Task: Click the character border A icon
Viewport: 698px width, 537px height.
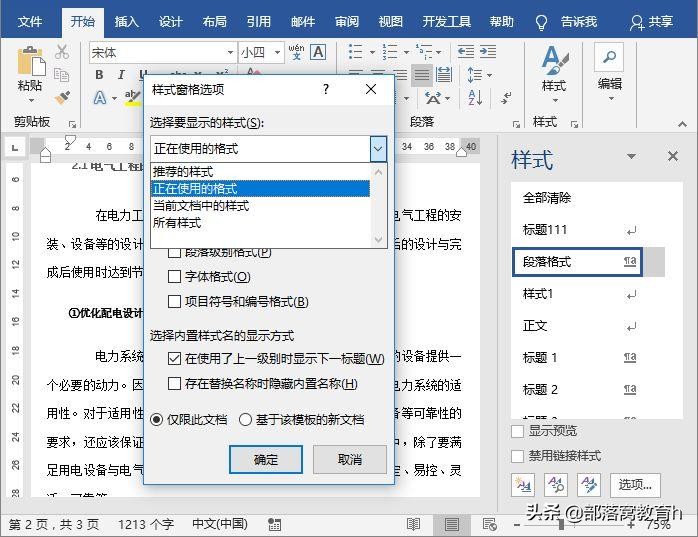Action: pyautogui.click(x=318, y=52)
